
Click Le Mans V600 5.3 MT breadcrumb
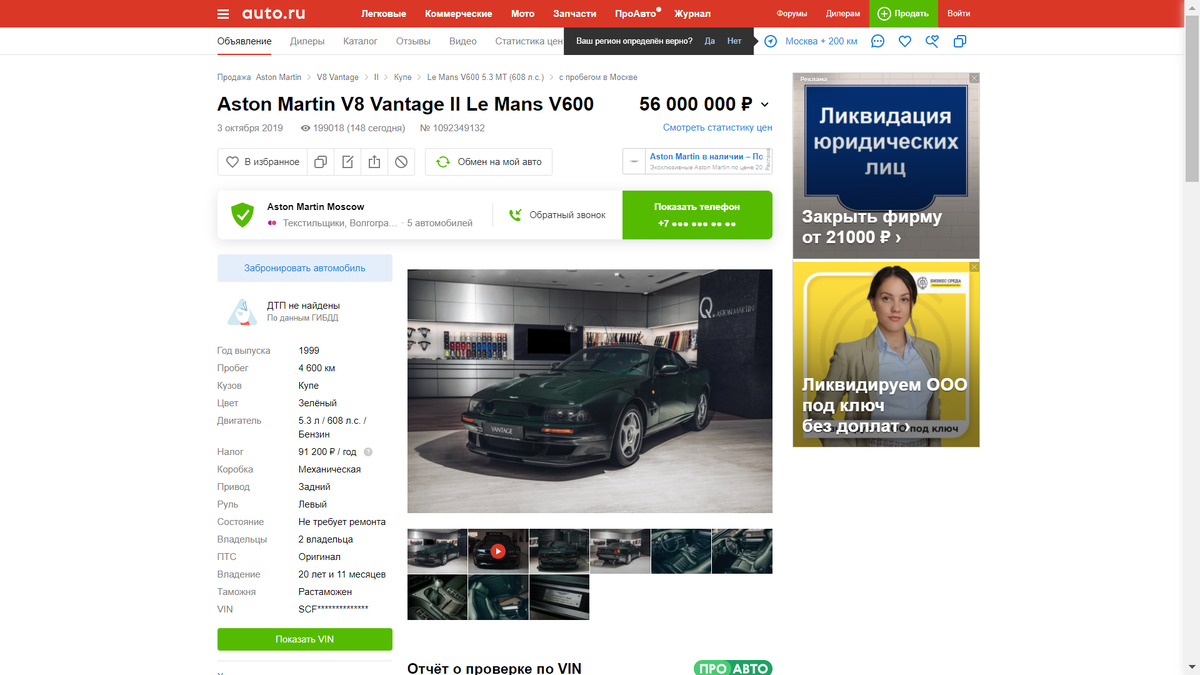click(485, 77)
